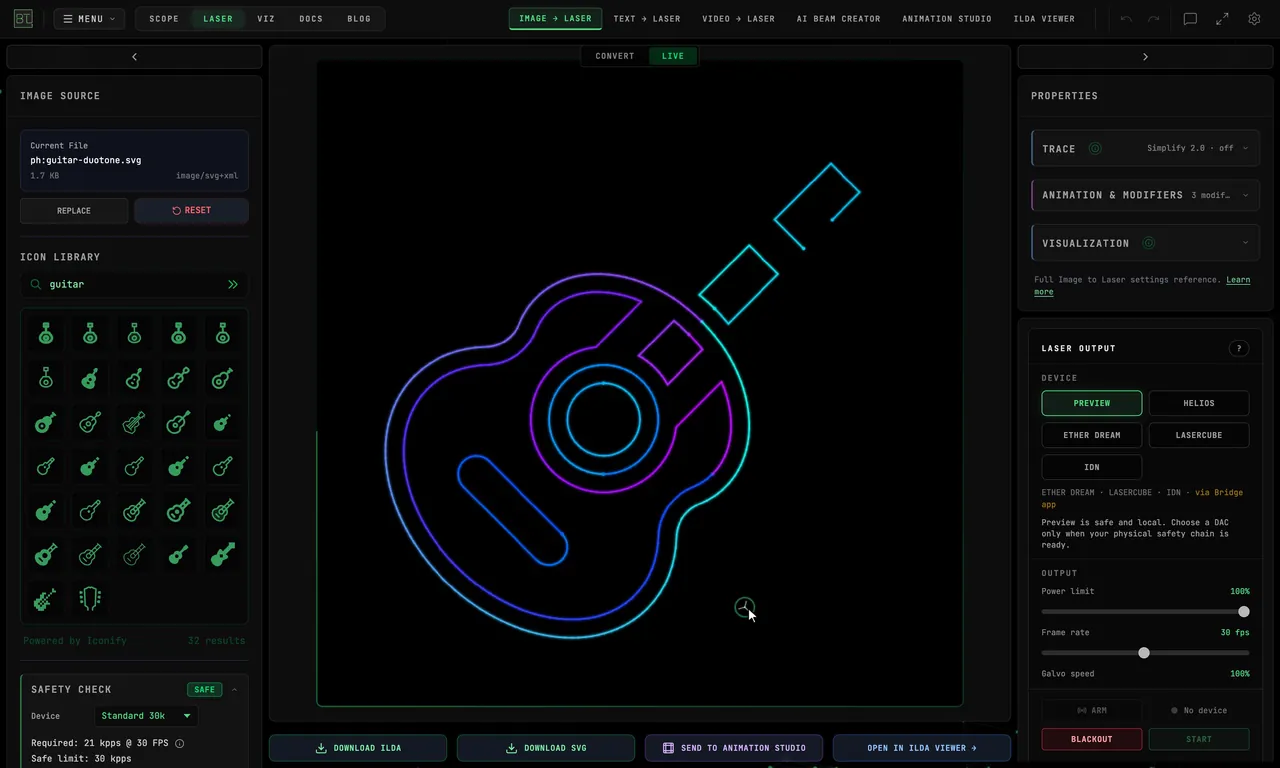Switch the canvas to LIVE mode
Viewport: 1280px width, 768px height.
(673, 56)
